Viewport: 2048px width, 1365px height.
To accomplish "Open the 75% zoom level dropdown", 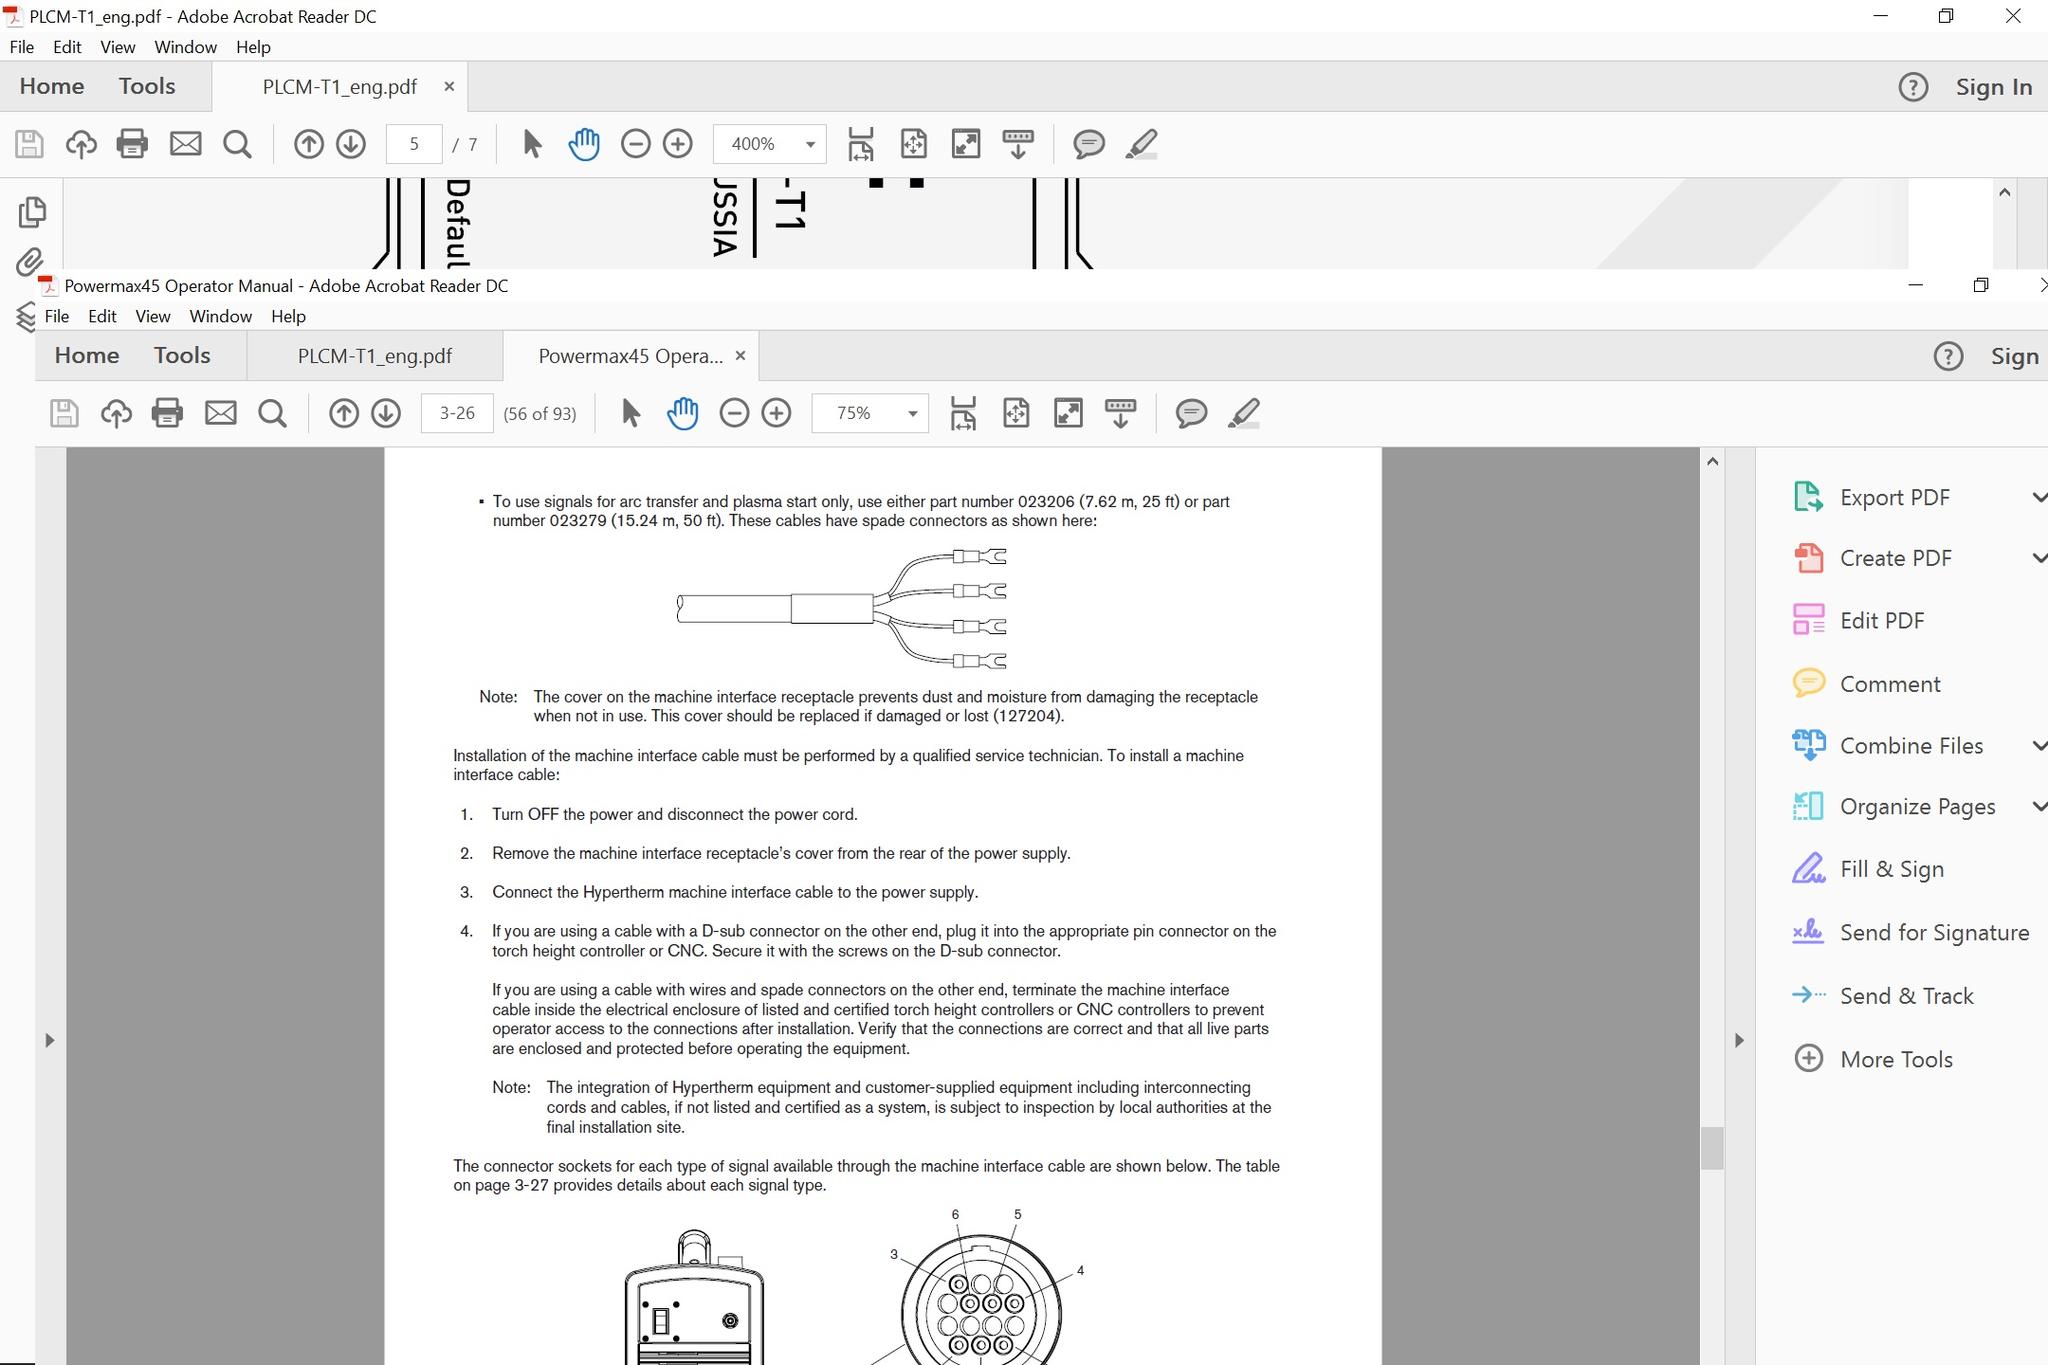I will [912, 413].
